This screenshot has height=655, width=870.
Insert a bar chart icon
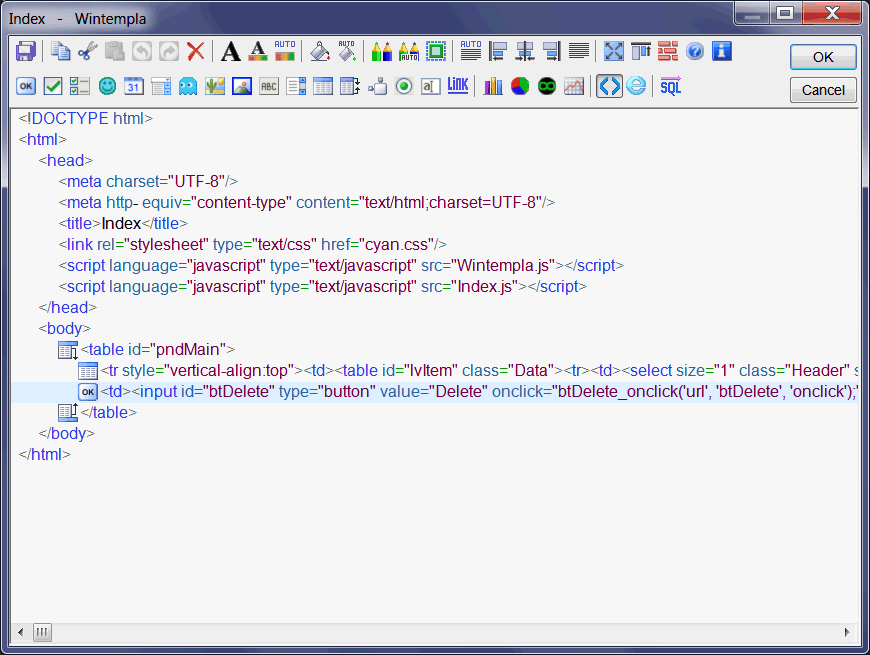tap(493, 86)
